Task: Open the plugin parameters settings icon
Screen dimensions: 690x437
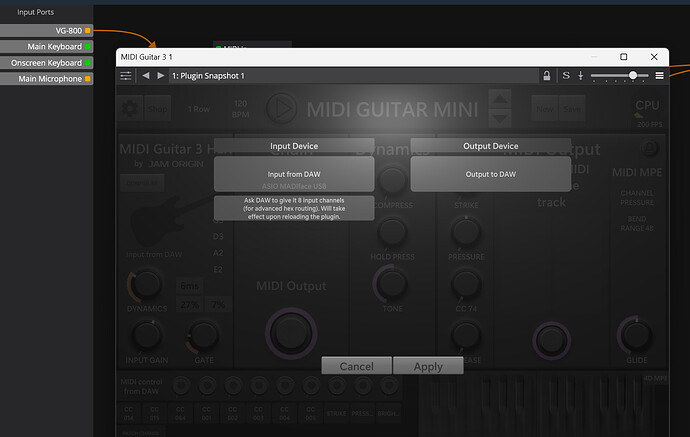Action: click(x=126, y=76)
